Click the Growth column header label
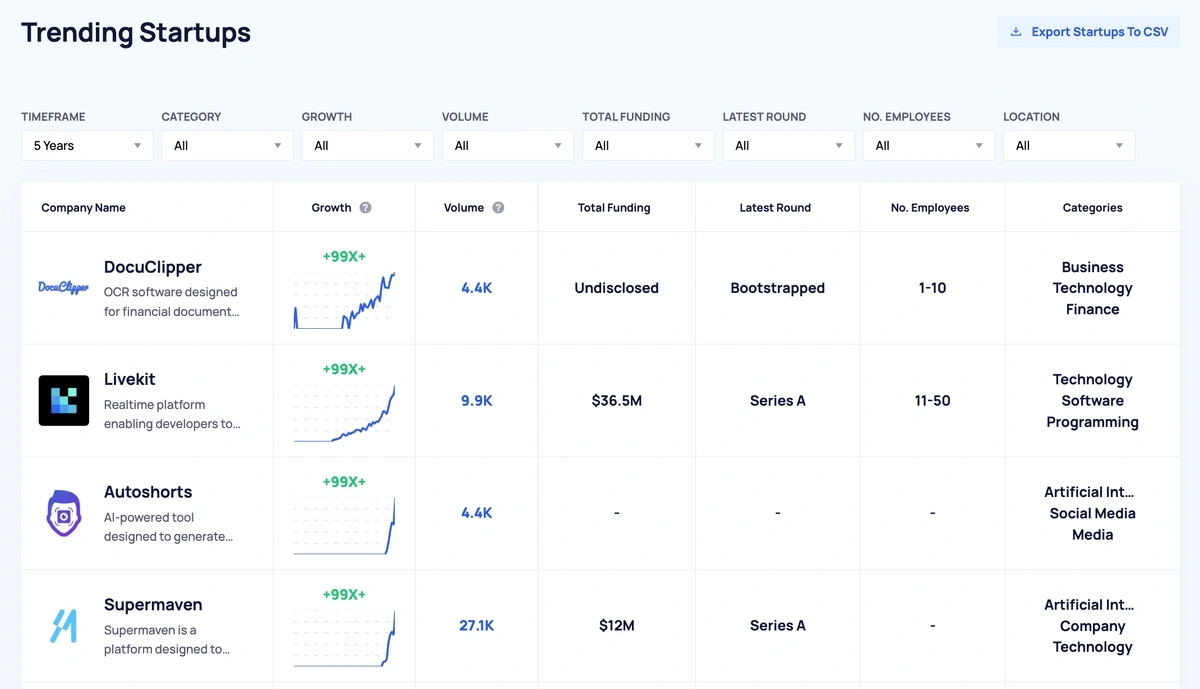The image size is (1200, 689). 331,208
